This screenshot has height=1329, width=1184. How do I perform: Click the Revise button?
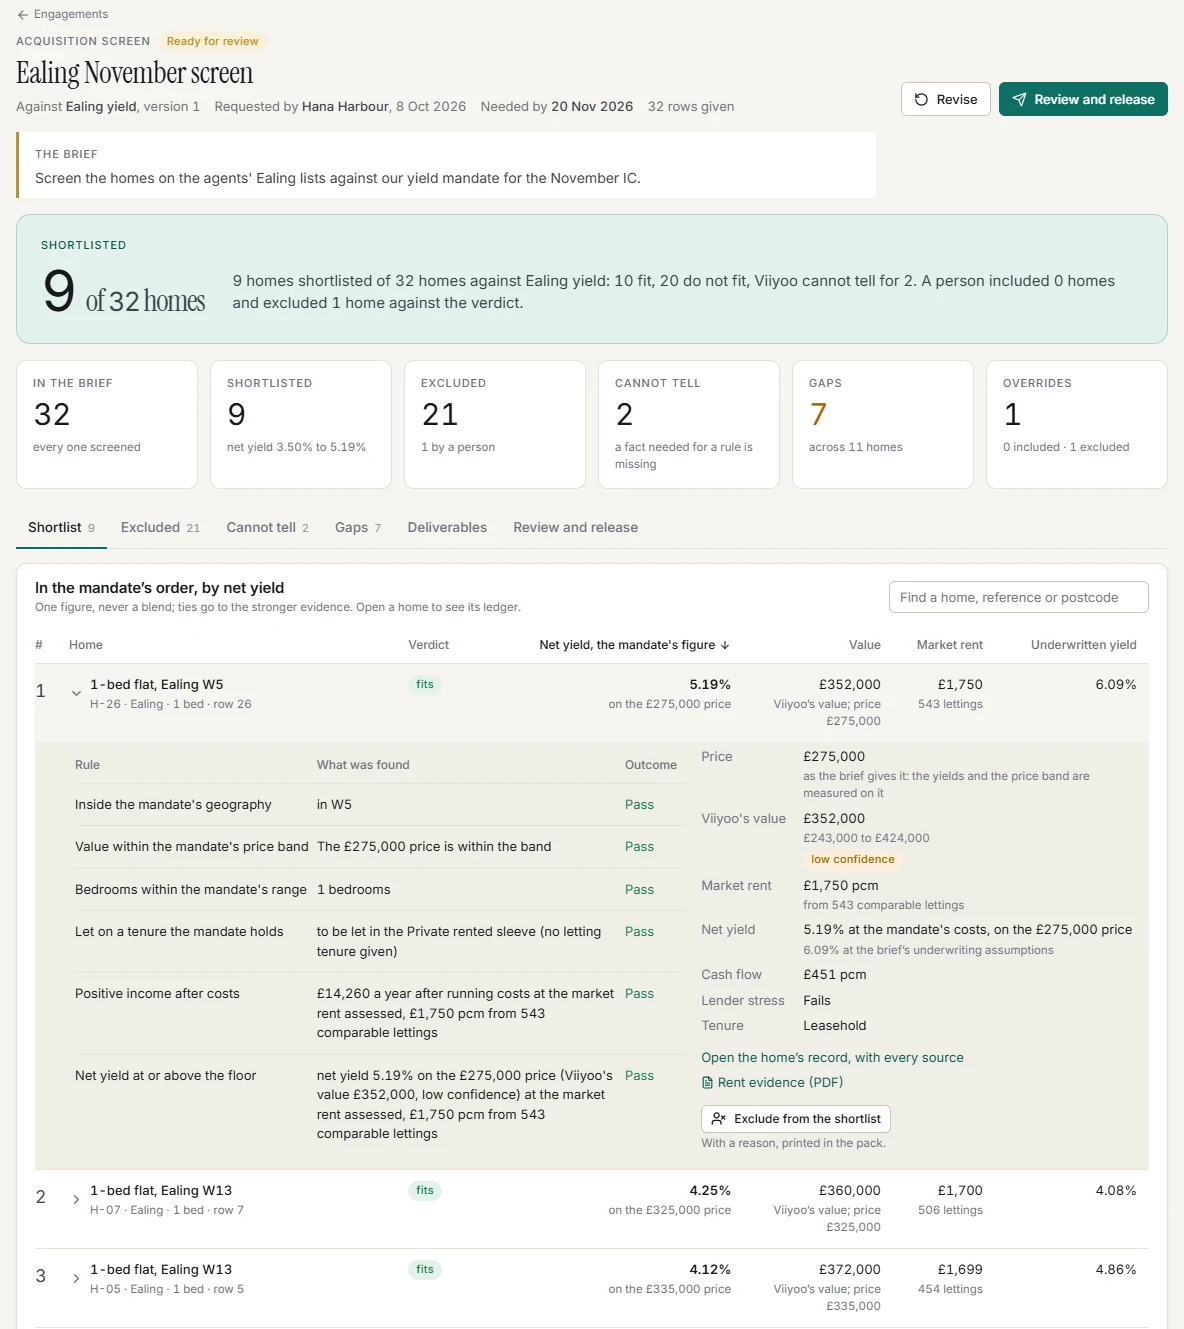point(946,99)
